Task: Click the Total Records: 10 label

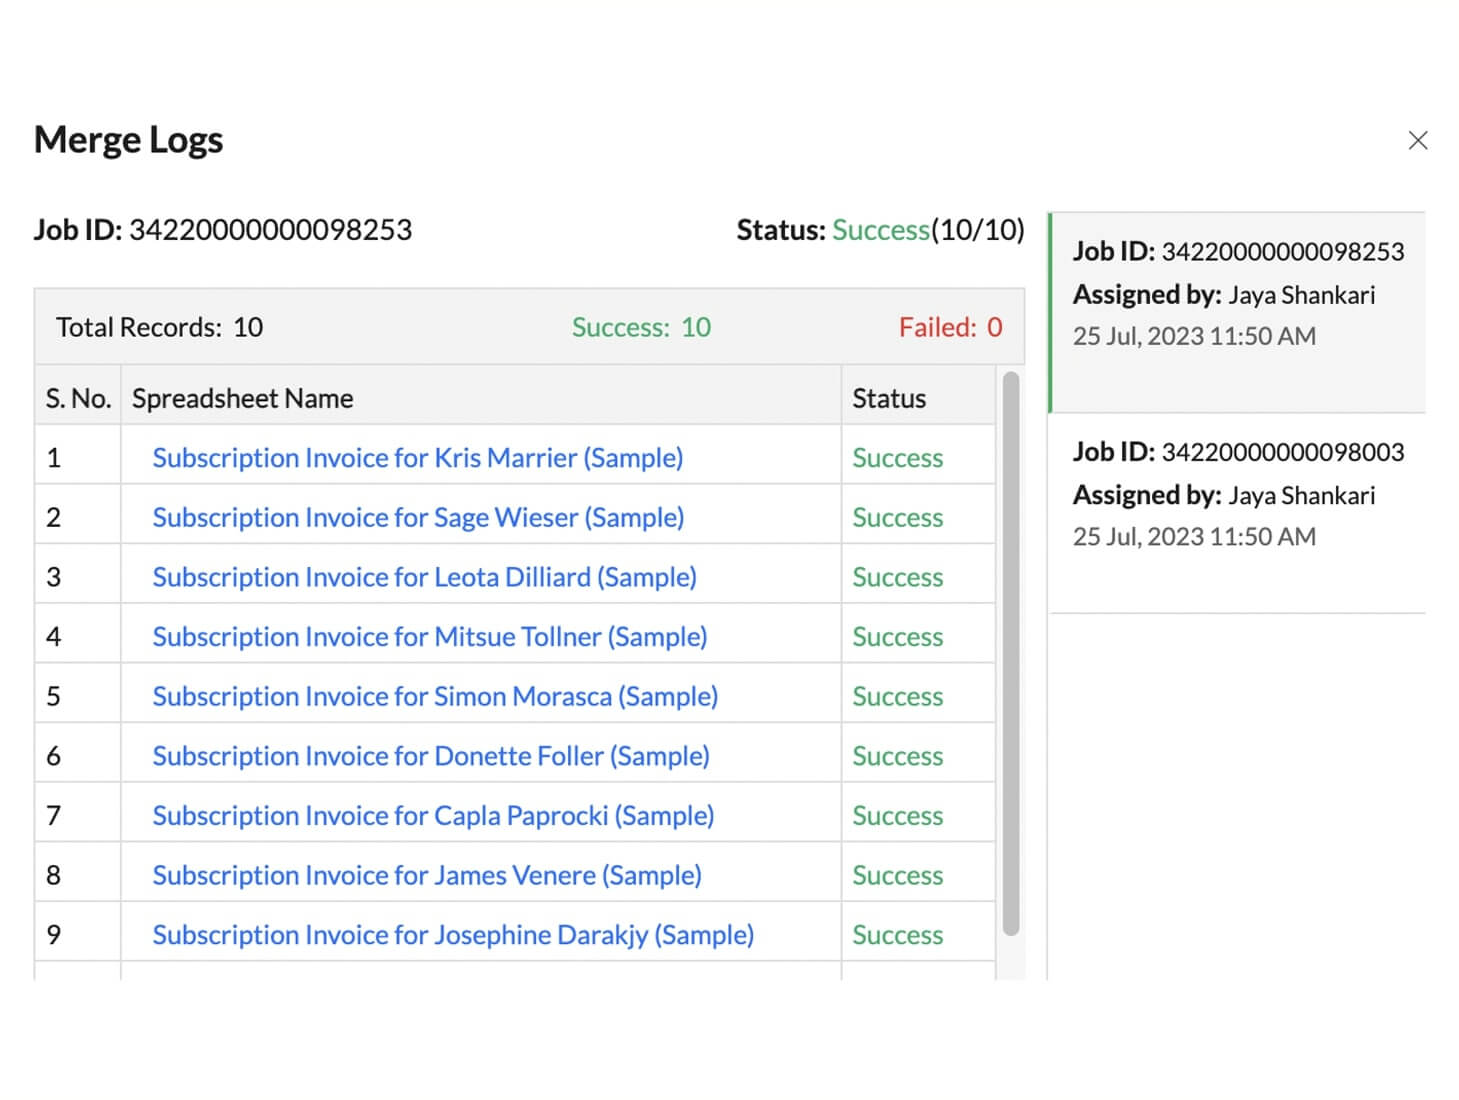Action: click(159, 328)
